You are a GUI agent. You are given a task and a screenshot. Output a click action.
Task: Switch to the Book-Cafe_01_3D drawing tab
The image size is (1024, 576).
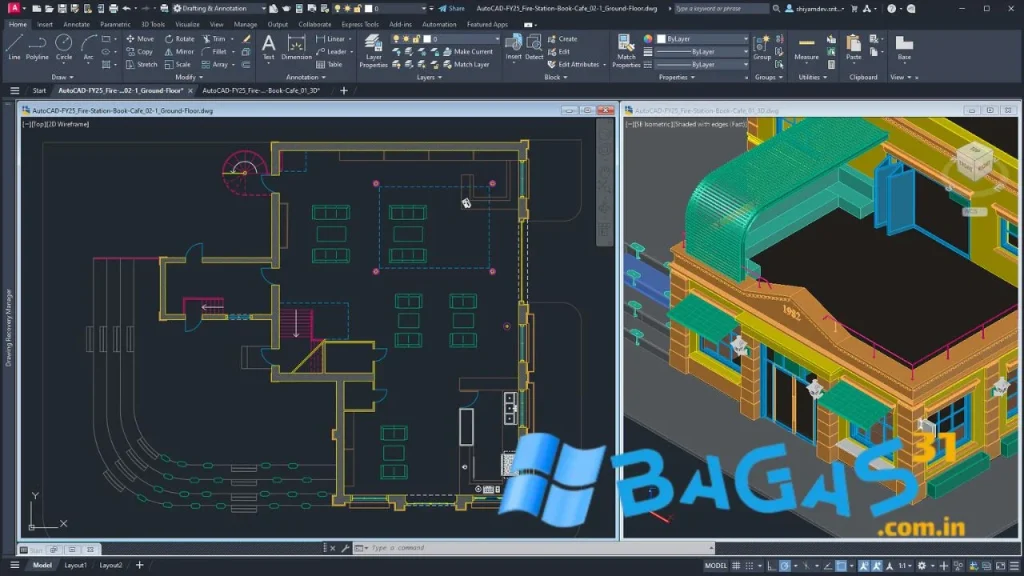click(x=261, y=91)
